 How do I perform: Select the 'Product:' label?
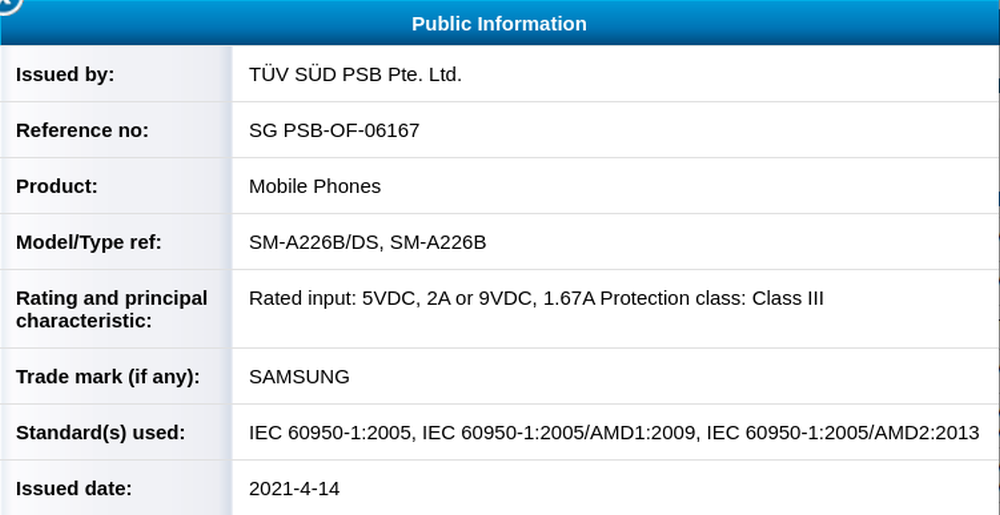click(x=57, y=186)
